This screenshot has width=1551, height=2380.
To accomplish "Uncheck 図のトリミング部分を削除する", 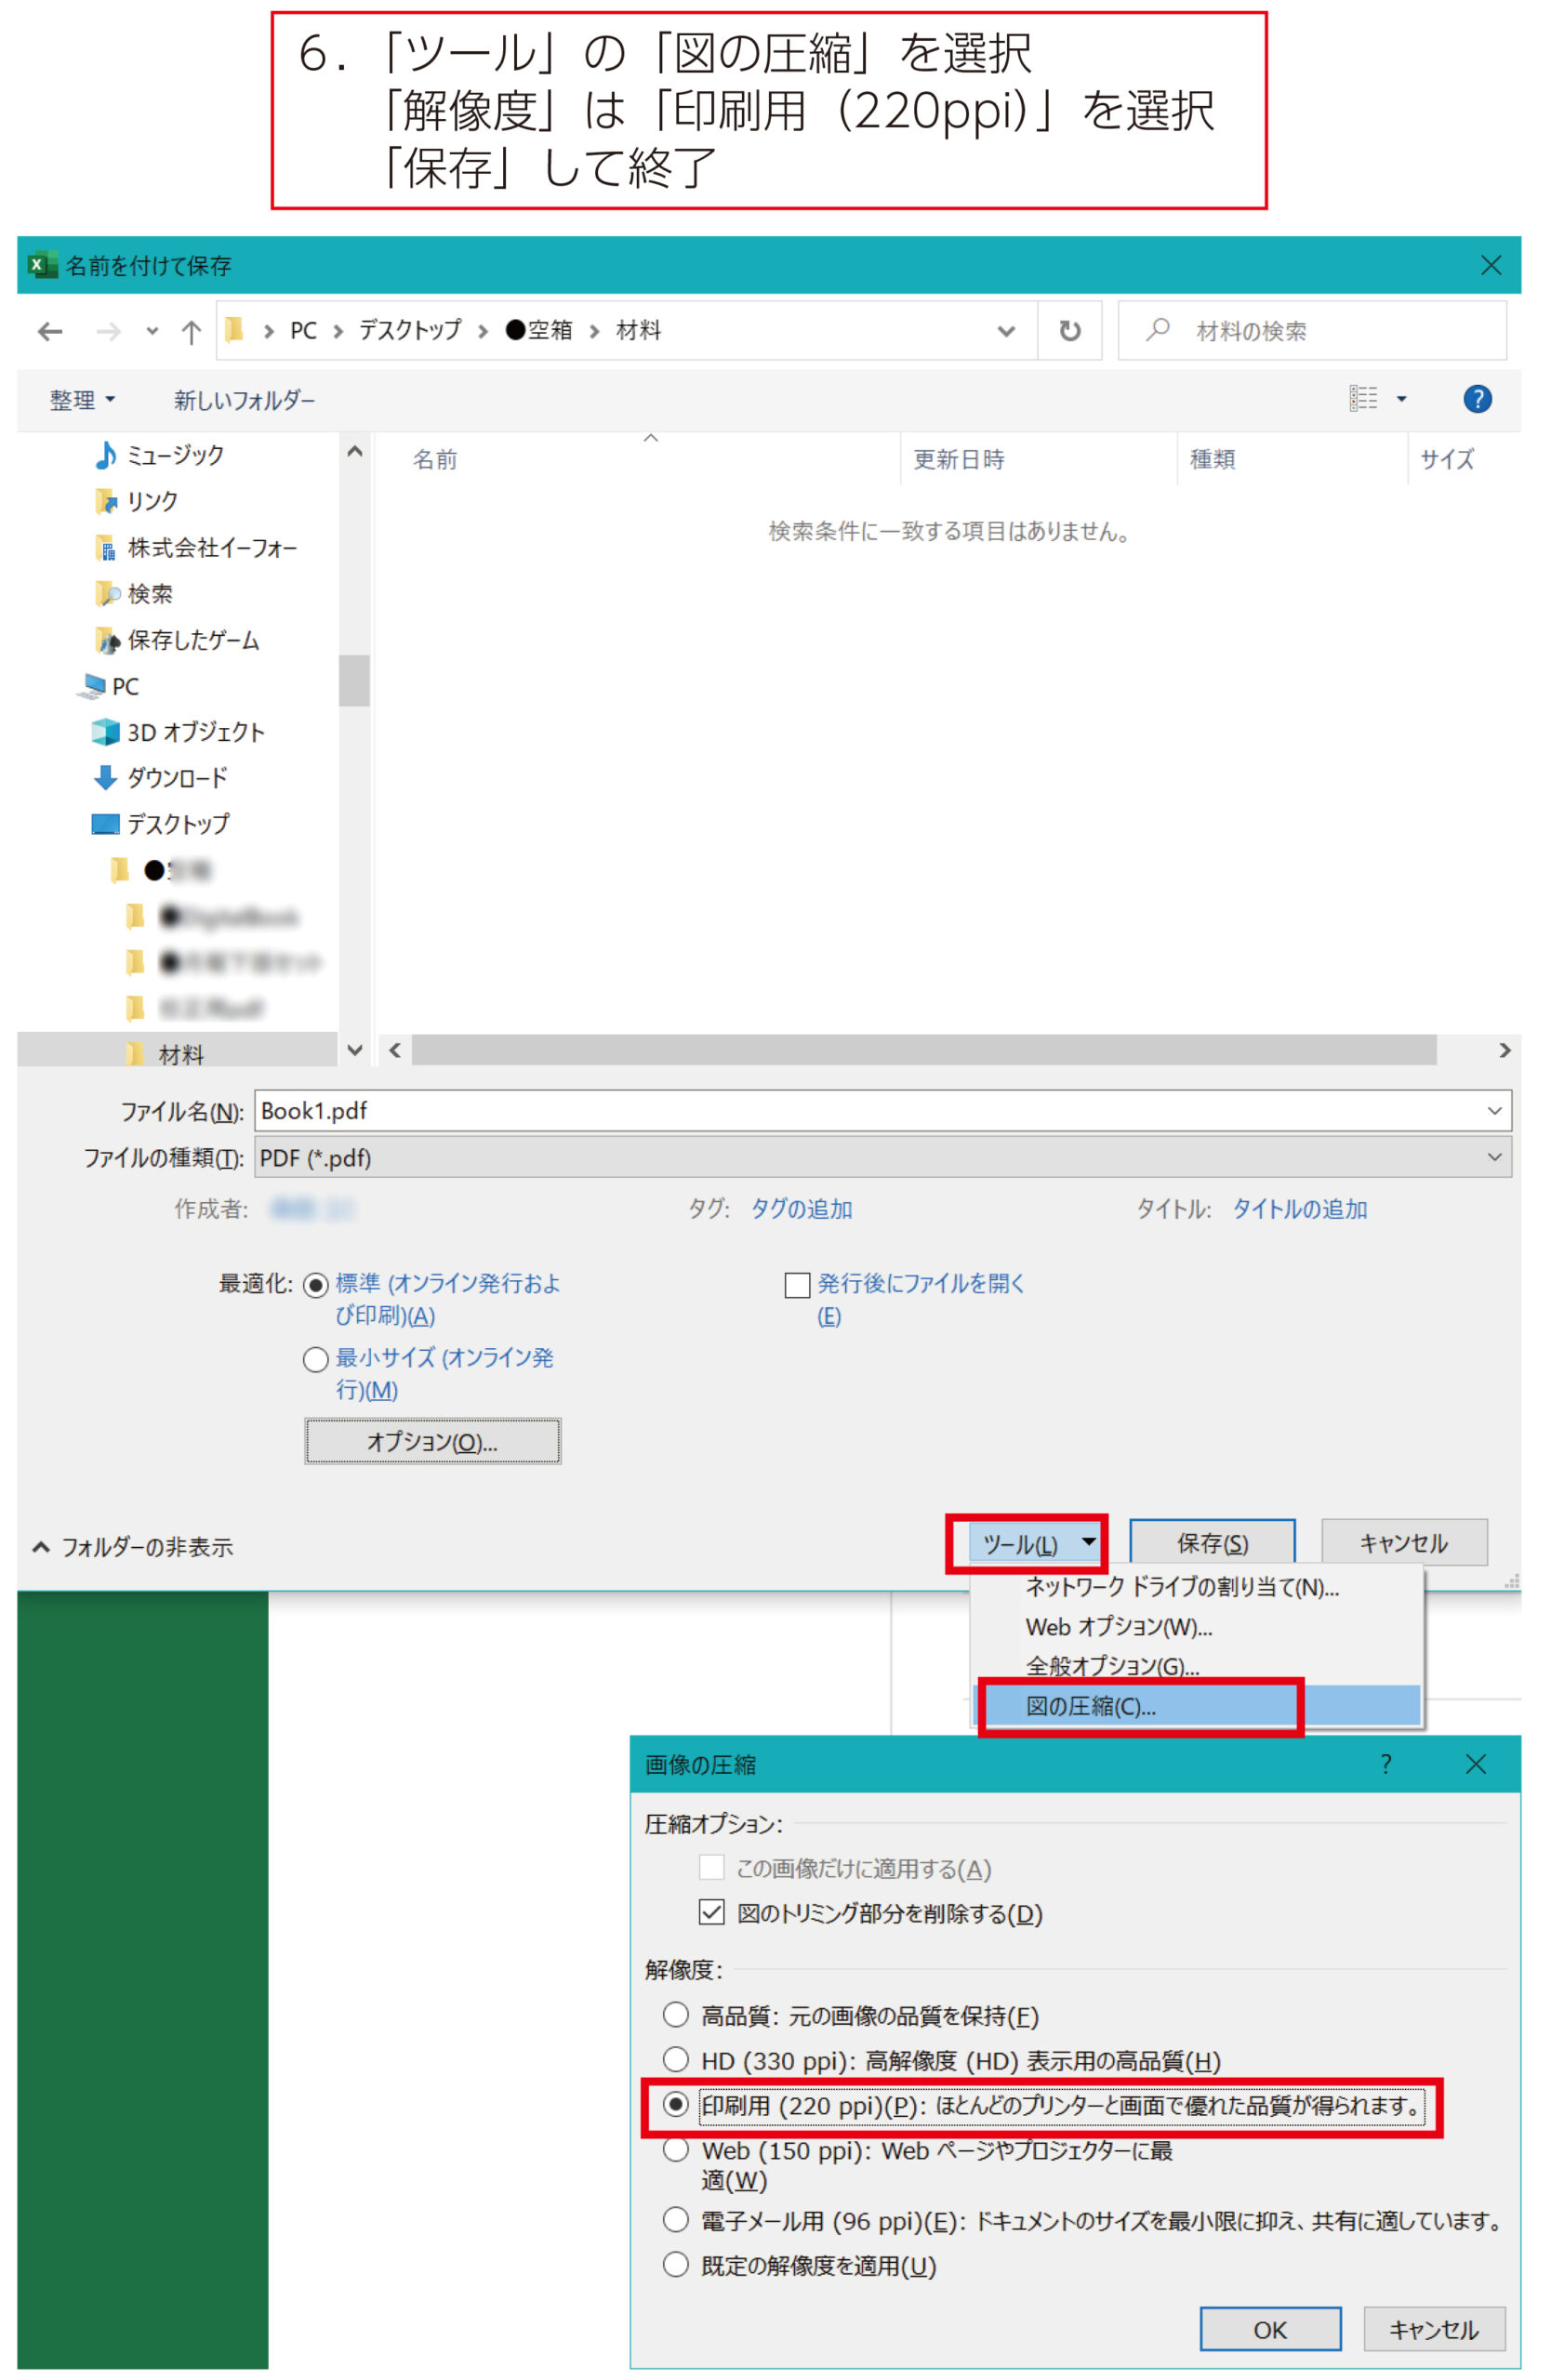I will tap(711, 1912).
